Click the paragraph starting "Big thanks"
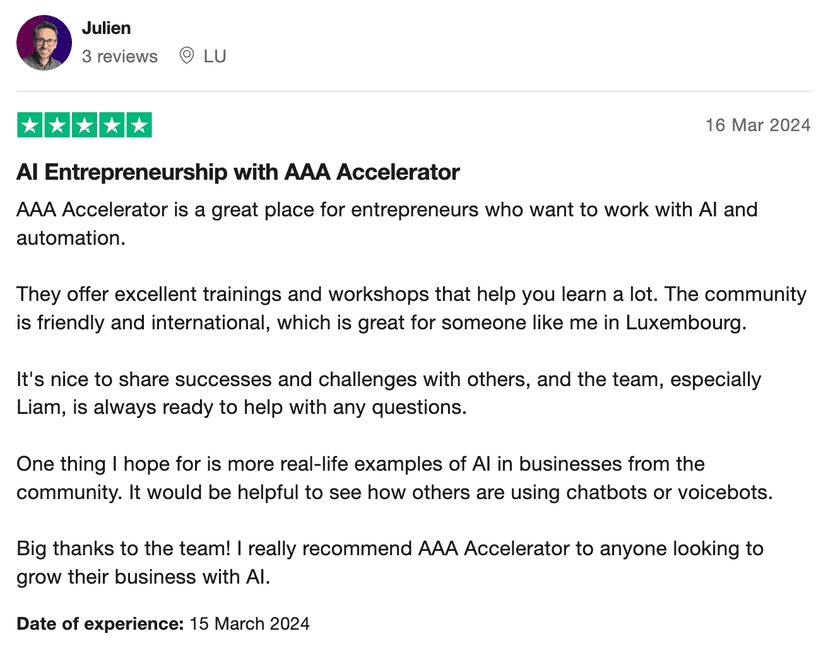This screenshot has width=828, height=646. 389,563
